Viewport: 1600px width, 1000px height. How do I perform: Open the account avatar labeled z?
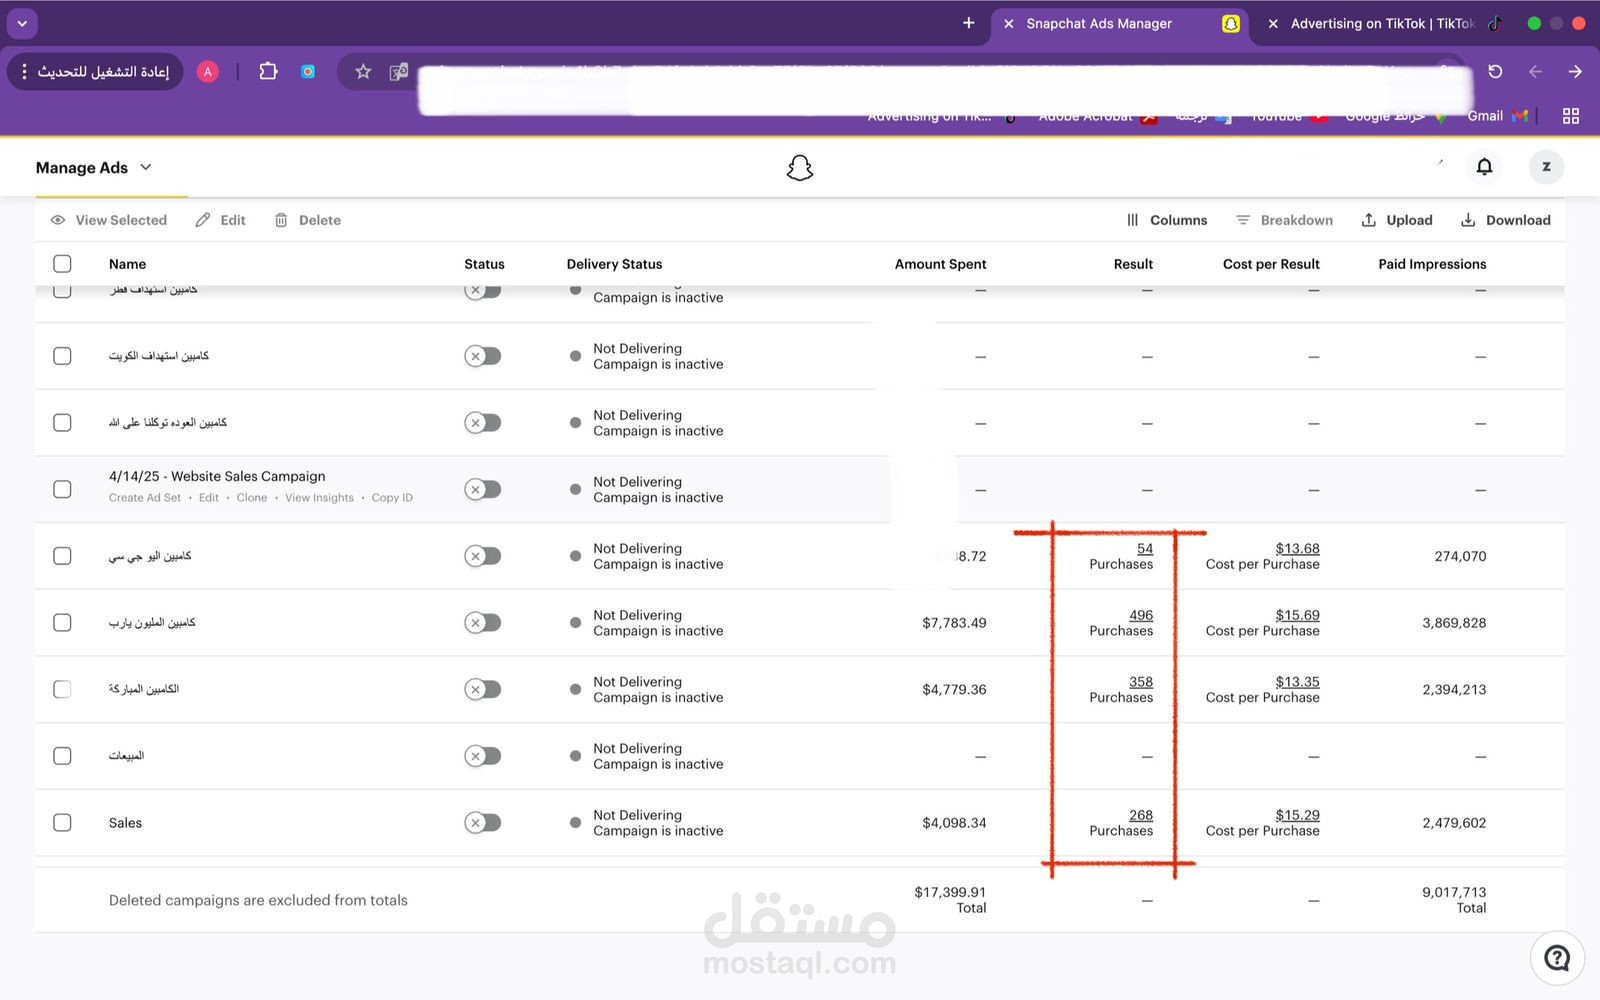click(x=1546, y=167)
